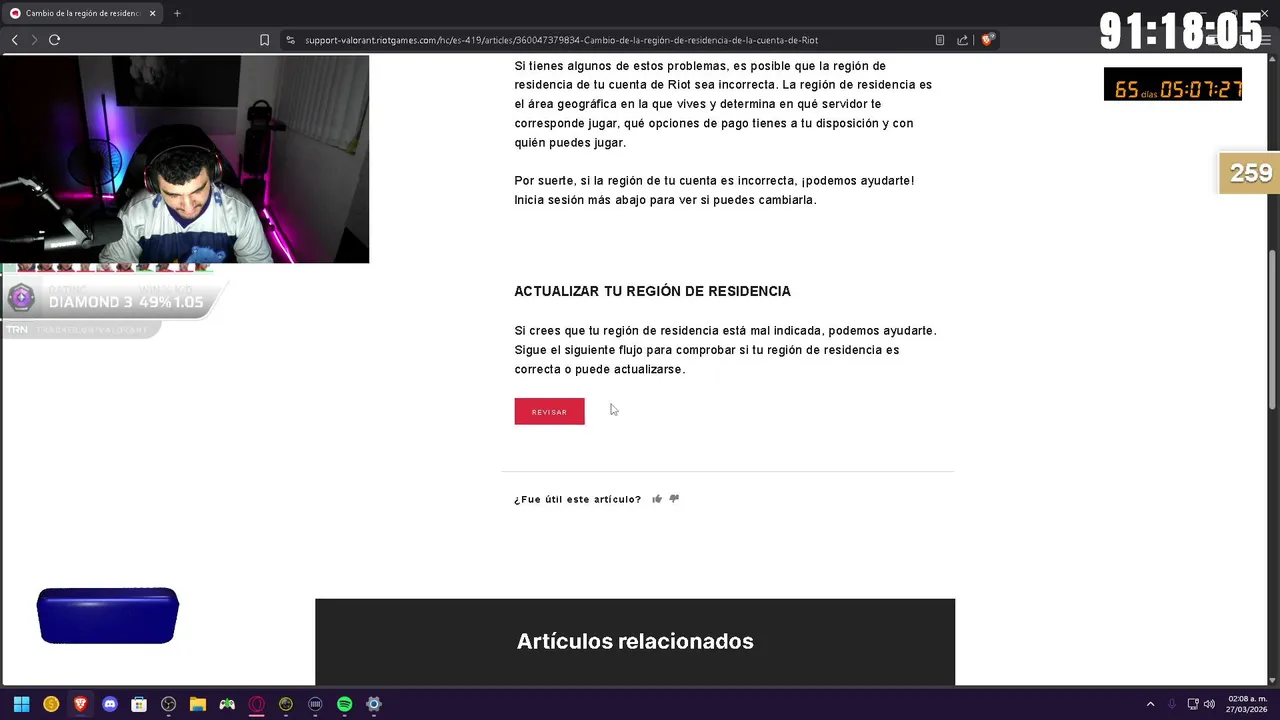The width and height of the screenshot is (1280, 720).
Task: Select the 'Cambio de la región de residencia' tab
Action: coord(84,13)
